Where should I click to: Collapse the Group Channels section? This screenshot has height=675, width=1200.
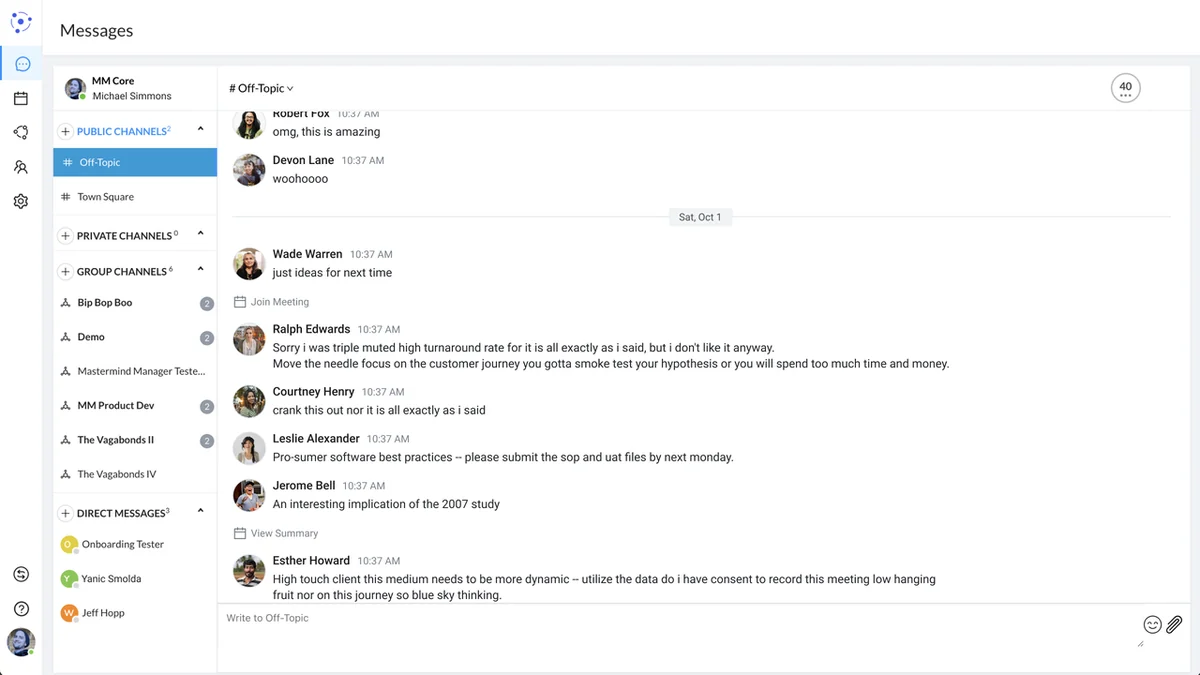click(x=200, y=270)
